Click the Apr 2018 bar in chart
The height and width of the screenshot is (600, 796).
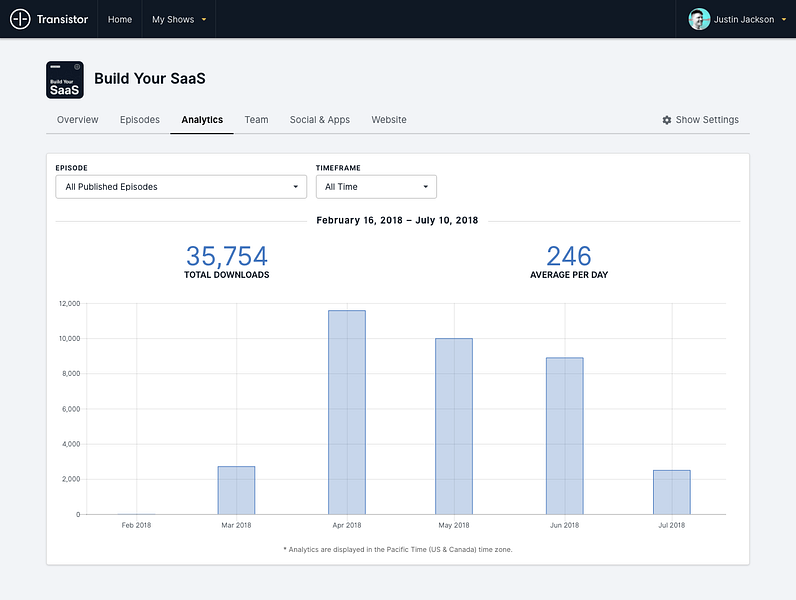(347, 412)
